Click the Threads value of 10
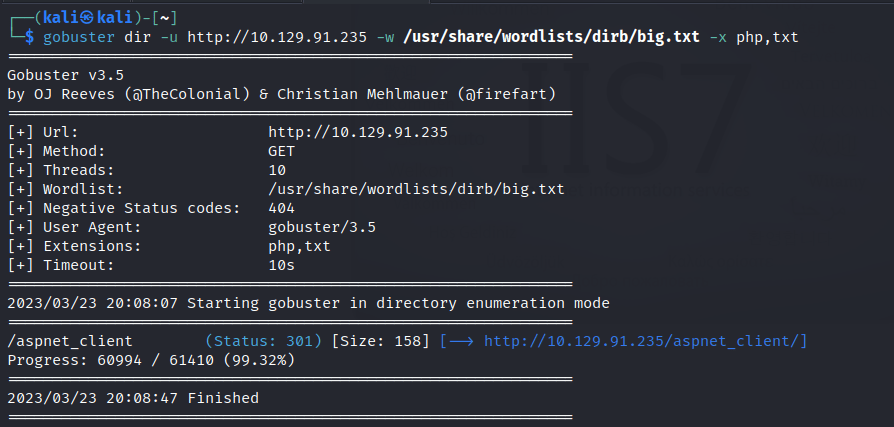Image resolution: width=894 pixels, height=427 pixels. pyautogui.click(x=277, y=170)
